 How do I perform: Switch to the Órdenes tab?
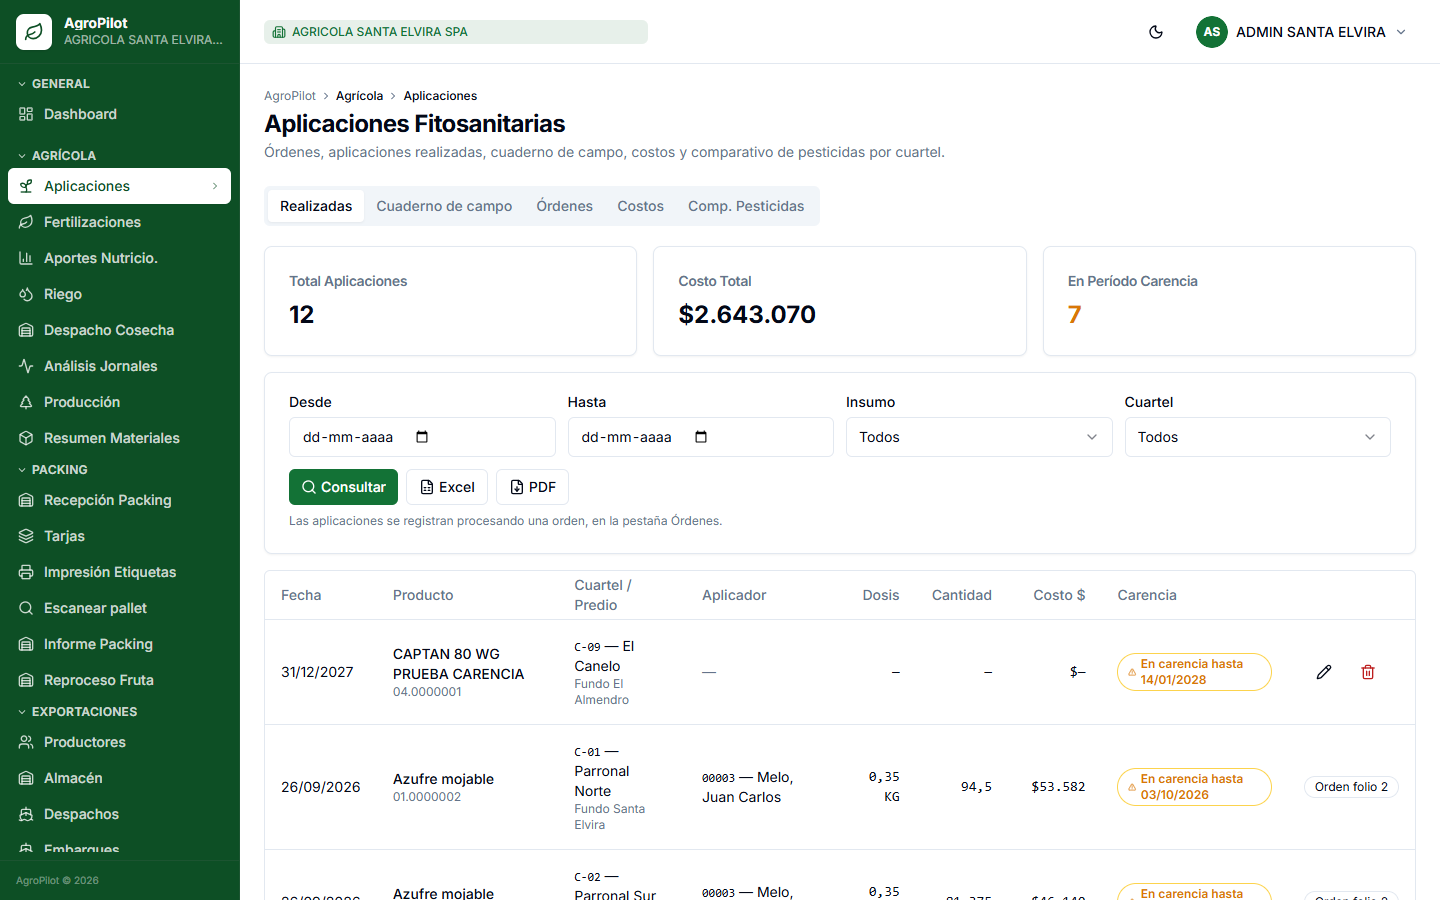point(564,206)
